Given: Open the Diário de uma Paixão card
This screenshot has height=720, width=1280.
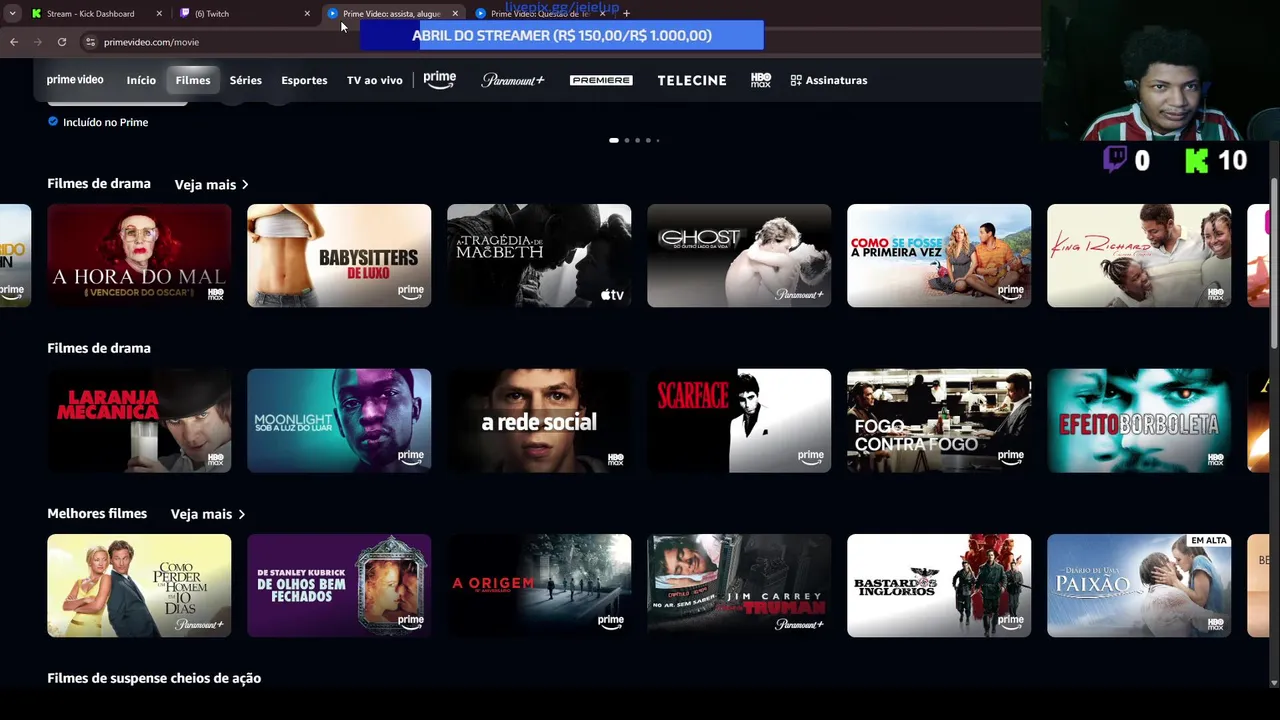Looking at the screenshot, I should pos(1139,585).
